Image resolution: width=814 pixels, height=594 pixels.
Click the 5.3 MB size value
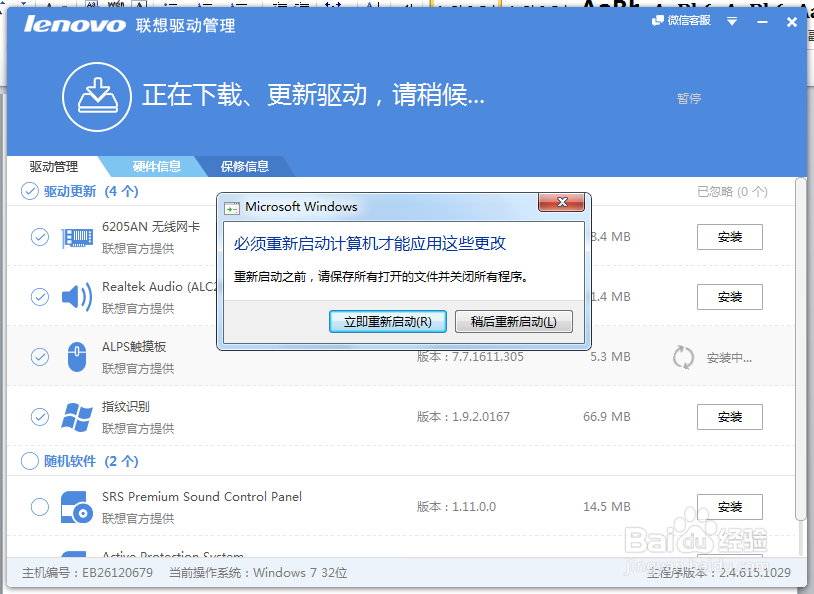coord(610,357)
